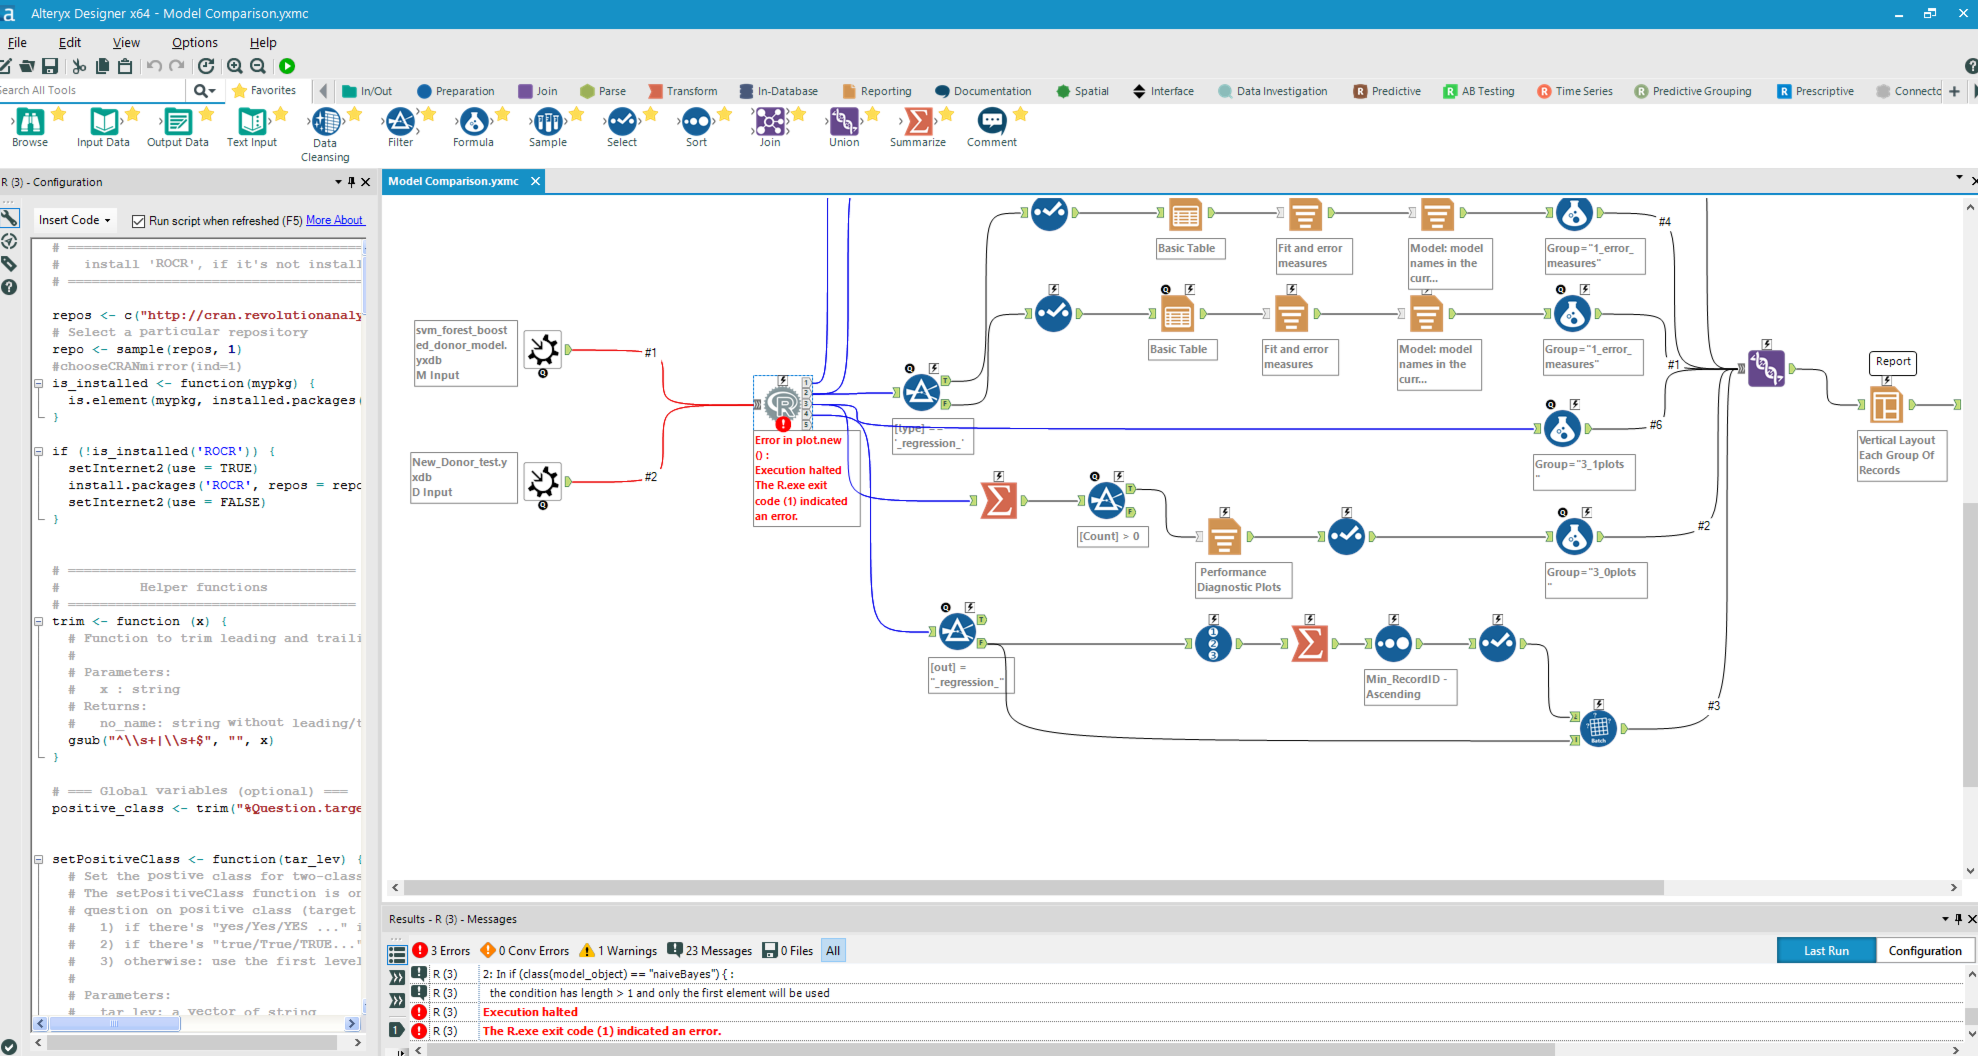Open the View menu

[126, 42]
